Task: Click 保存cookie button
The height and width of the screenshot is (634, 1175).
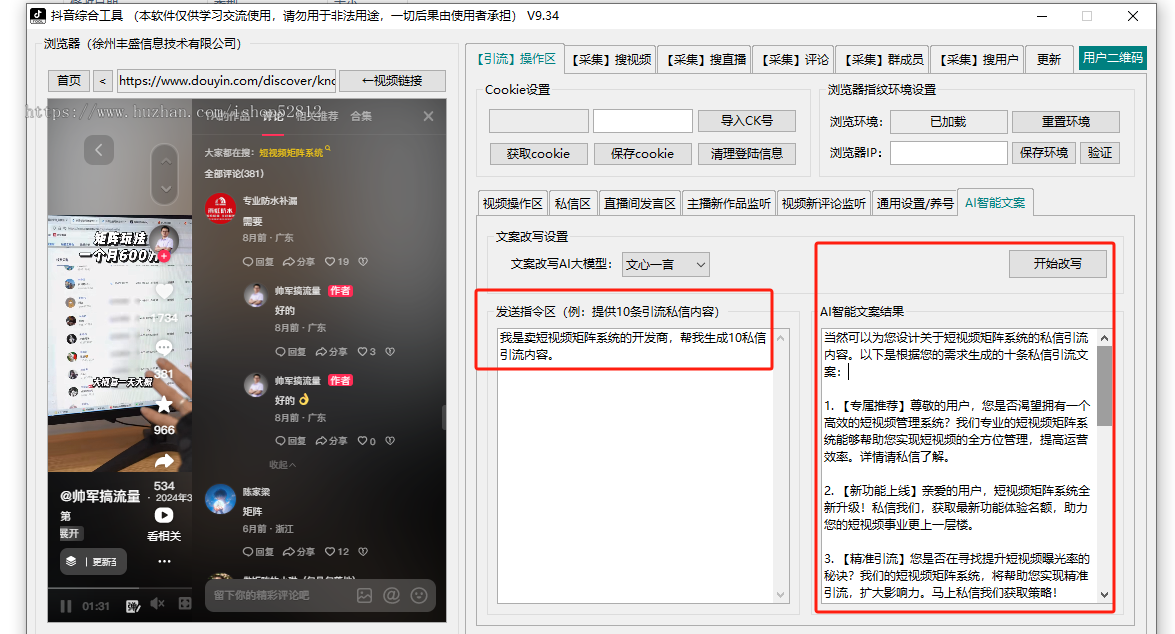Action: (642, 154)
